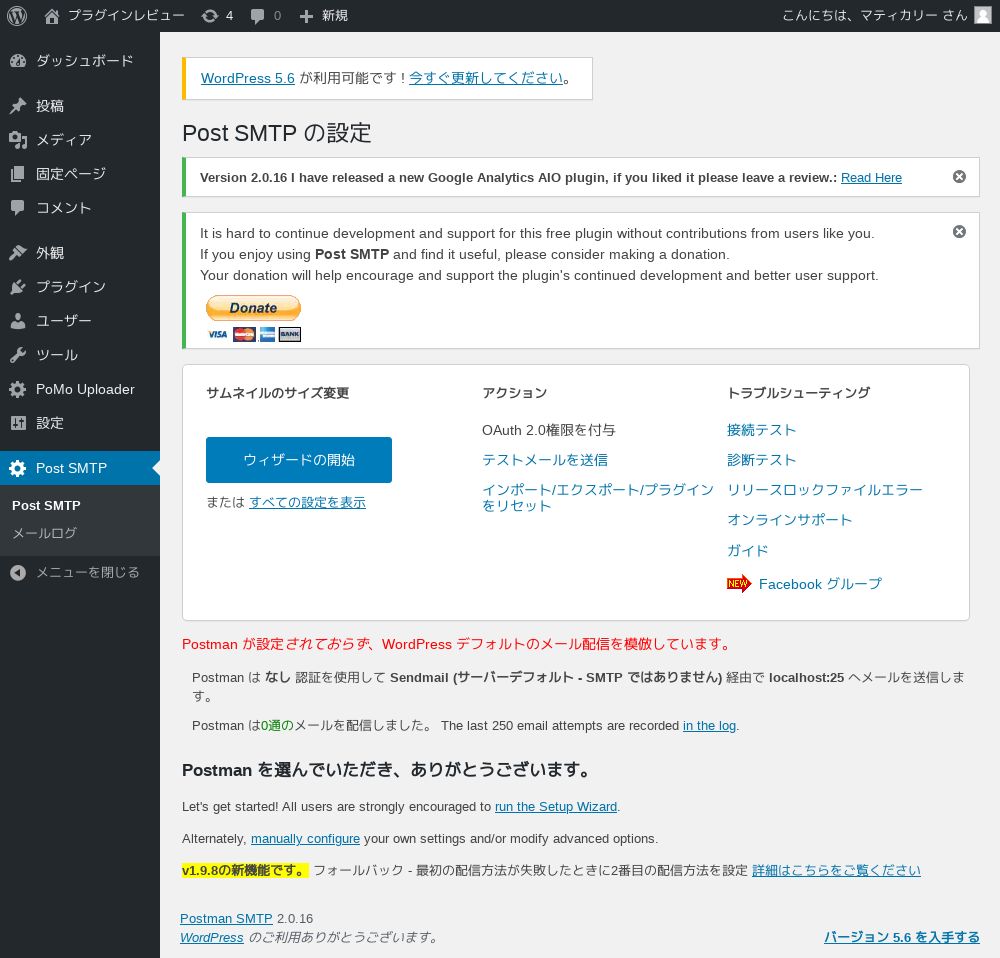
Task: Click 'manually configure' link
Action: click(305, 839)
